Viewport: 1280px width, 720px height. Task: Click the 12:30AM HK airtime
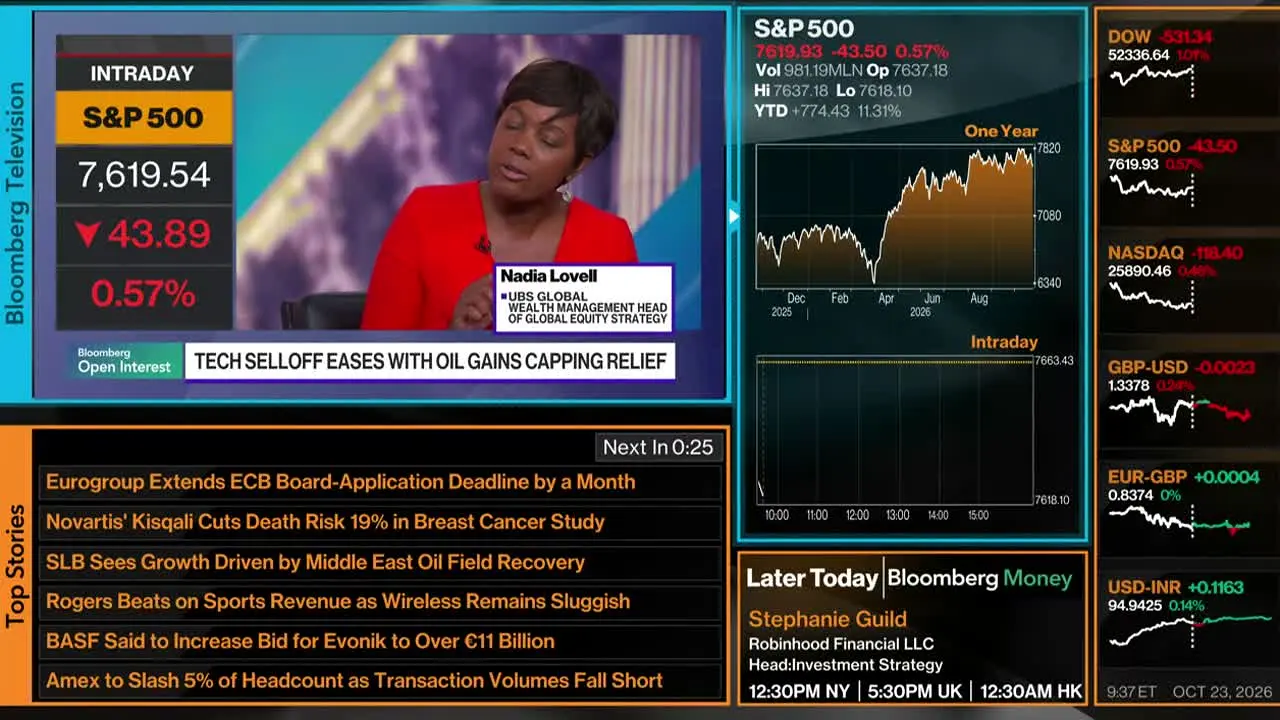(1030, 691)
